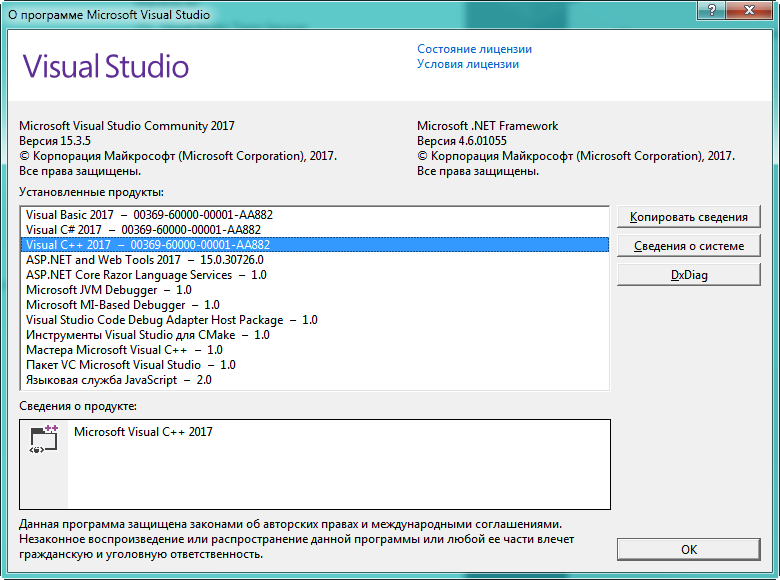Select Пакет VC Microsoft Visual Studio row

314,365
